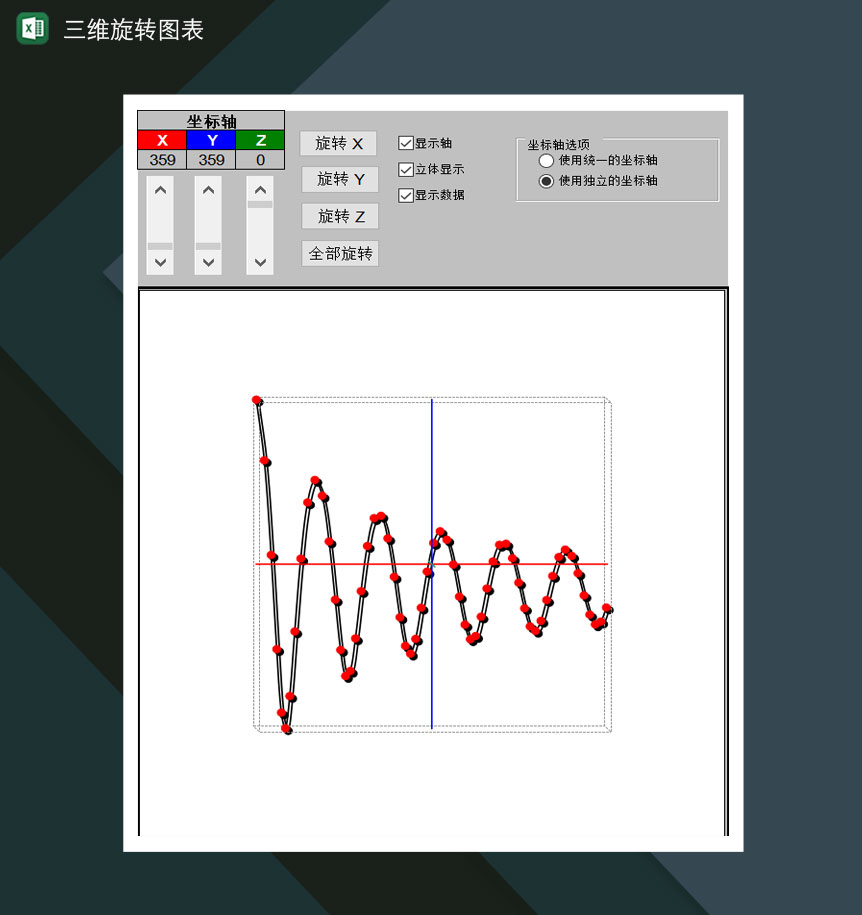Screen dimensions: 862x915
Task: Click the Excel application icon in the title bar
Action: click(32, 29)
